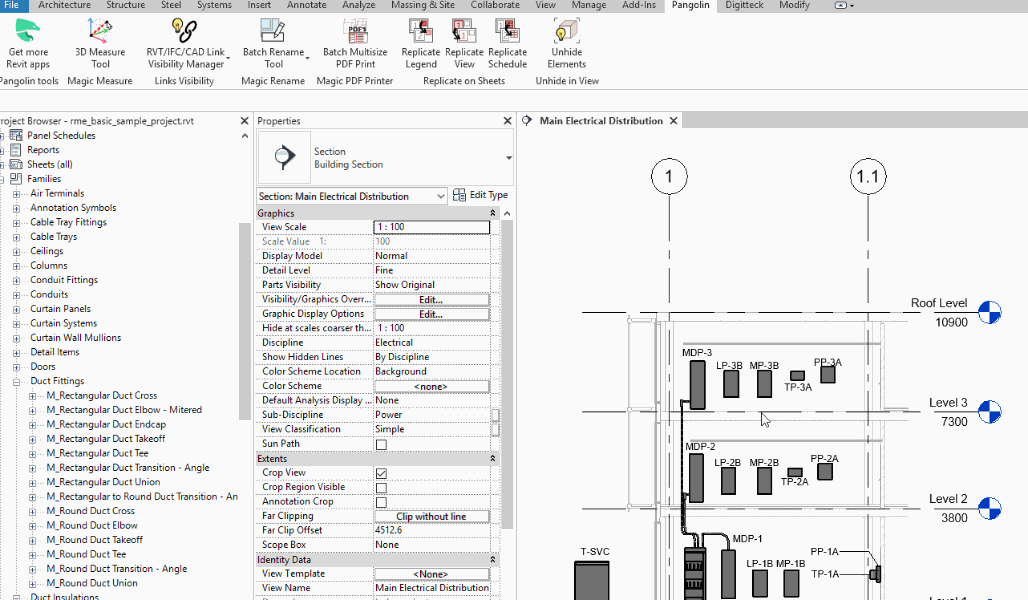
Task: Toggle the Sun Path checkbox
Action: point(381,444)
